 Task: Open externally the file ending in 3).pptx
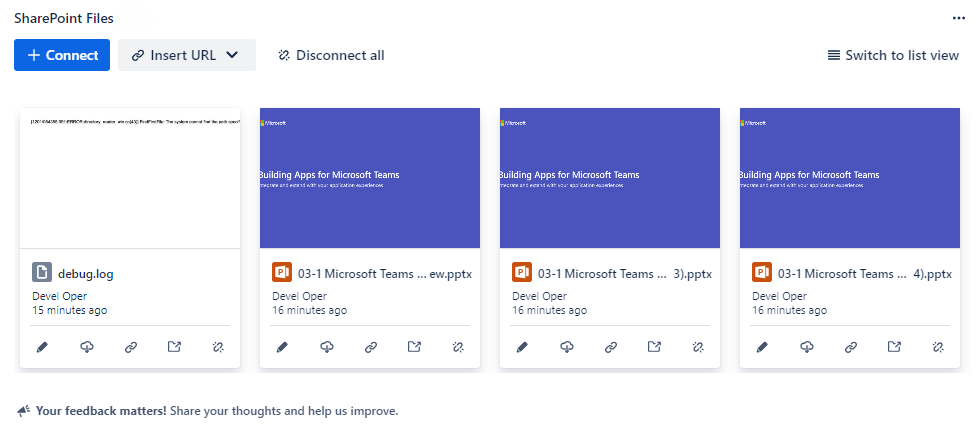coord(654,347)
